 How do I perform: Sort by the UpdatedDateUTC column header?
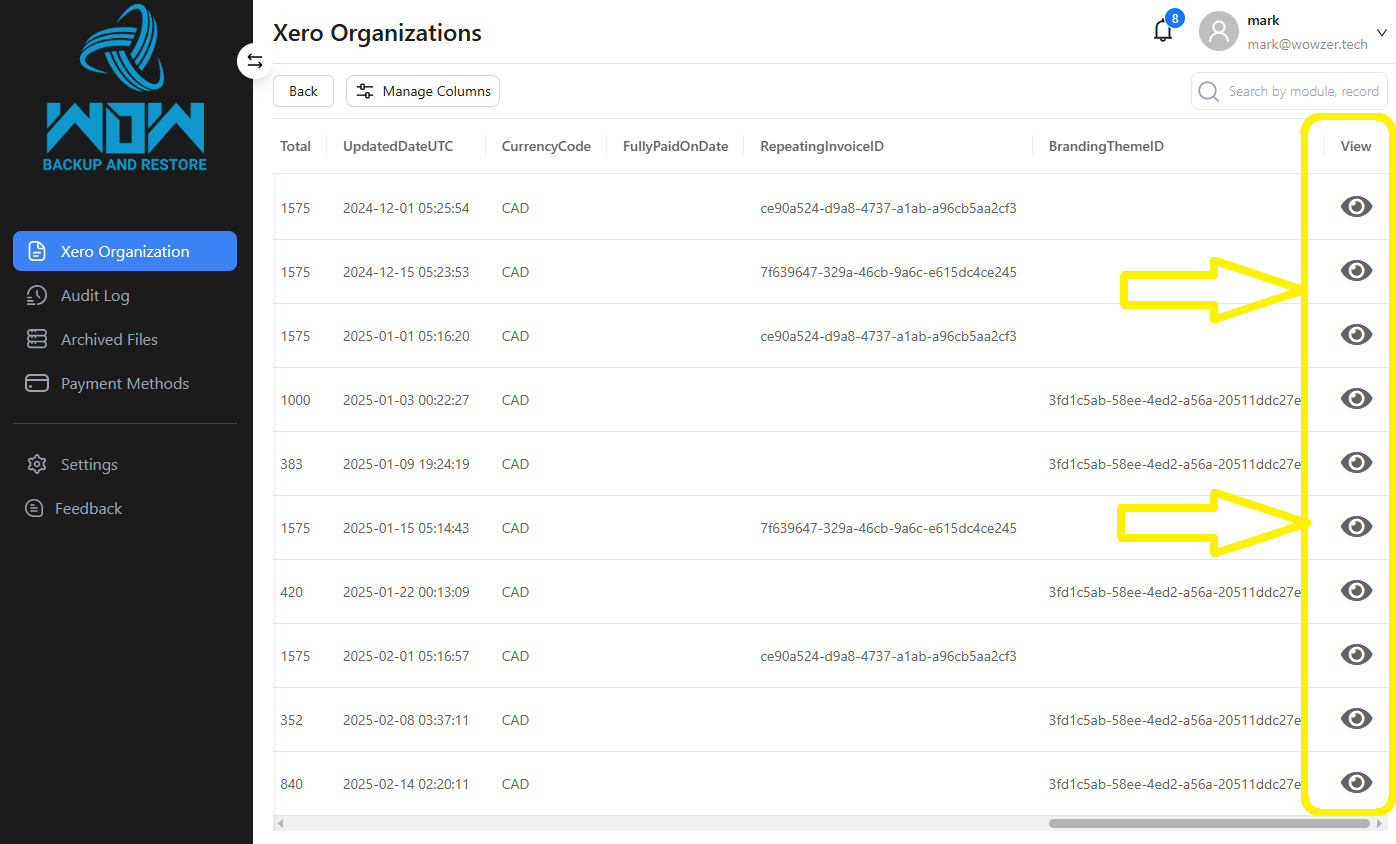[397, 146]
